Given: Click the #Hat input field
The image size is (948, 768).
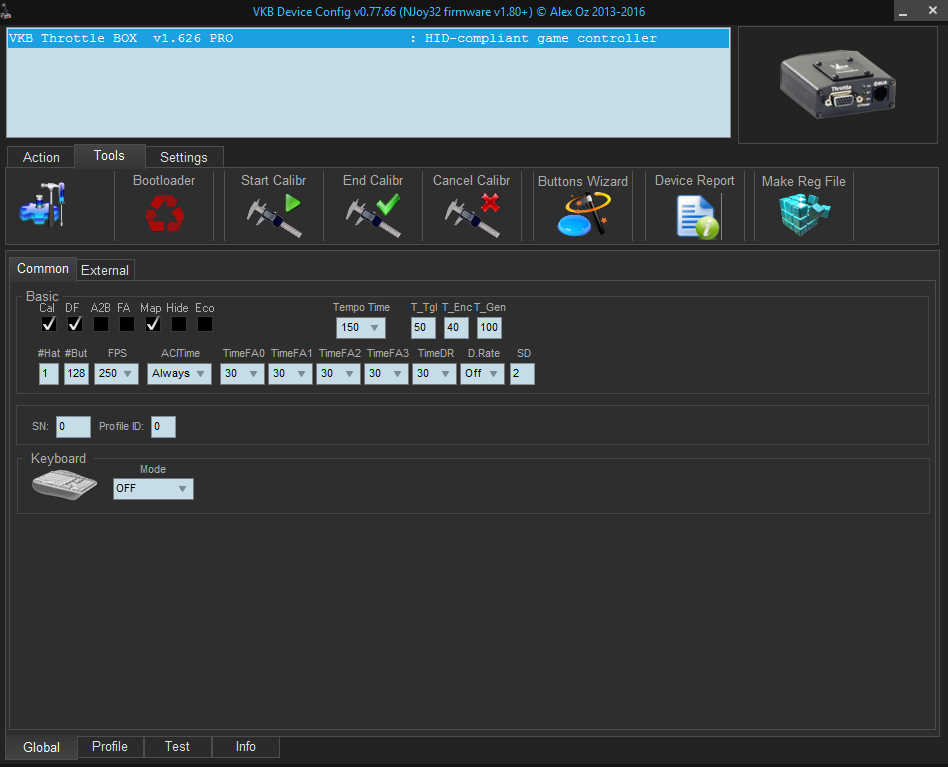Looking at the screenshot, I should 49,374.
